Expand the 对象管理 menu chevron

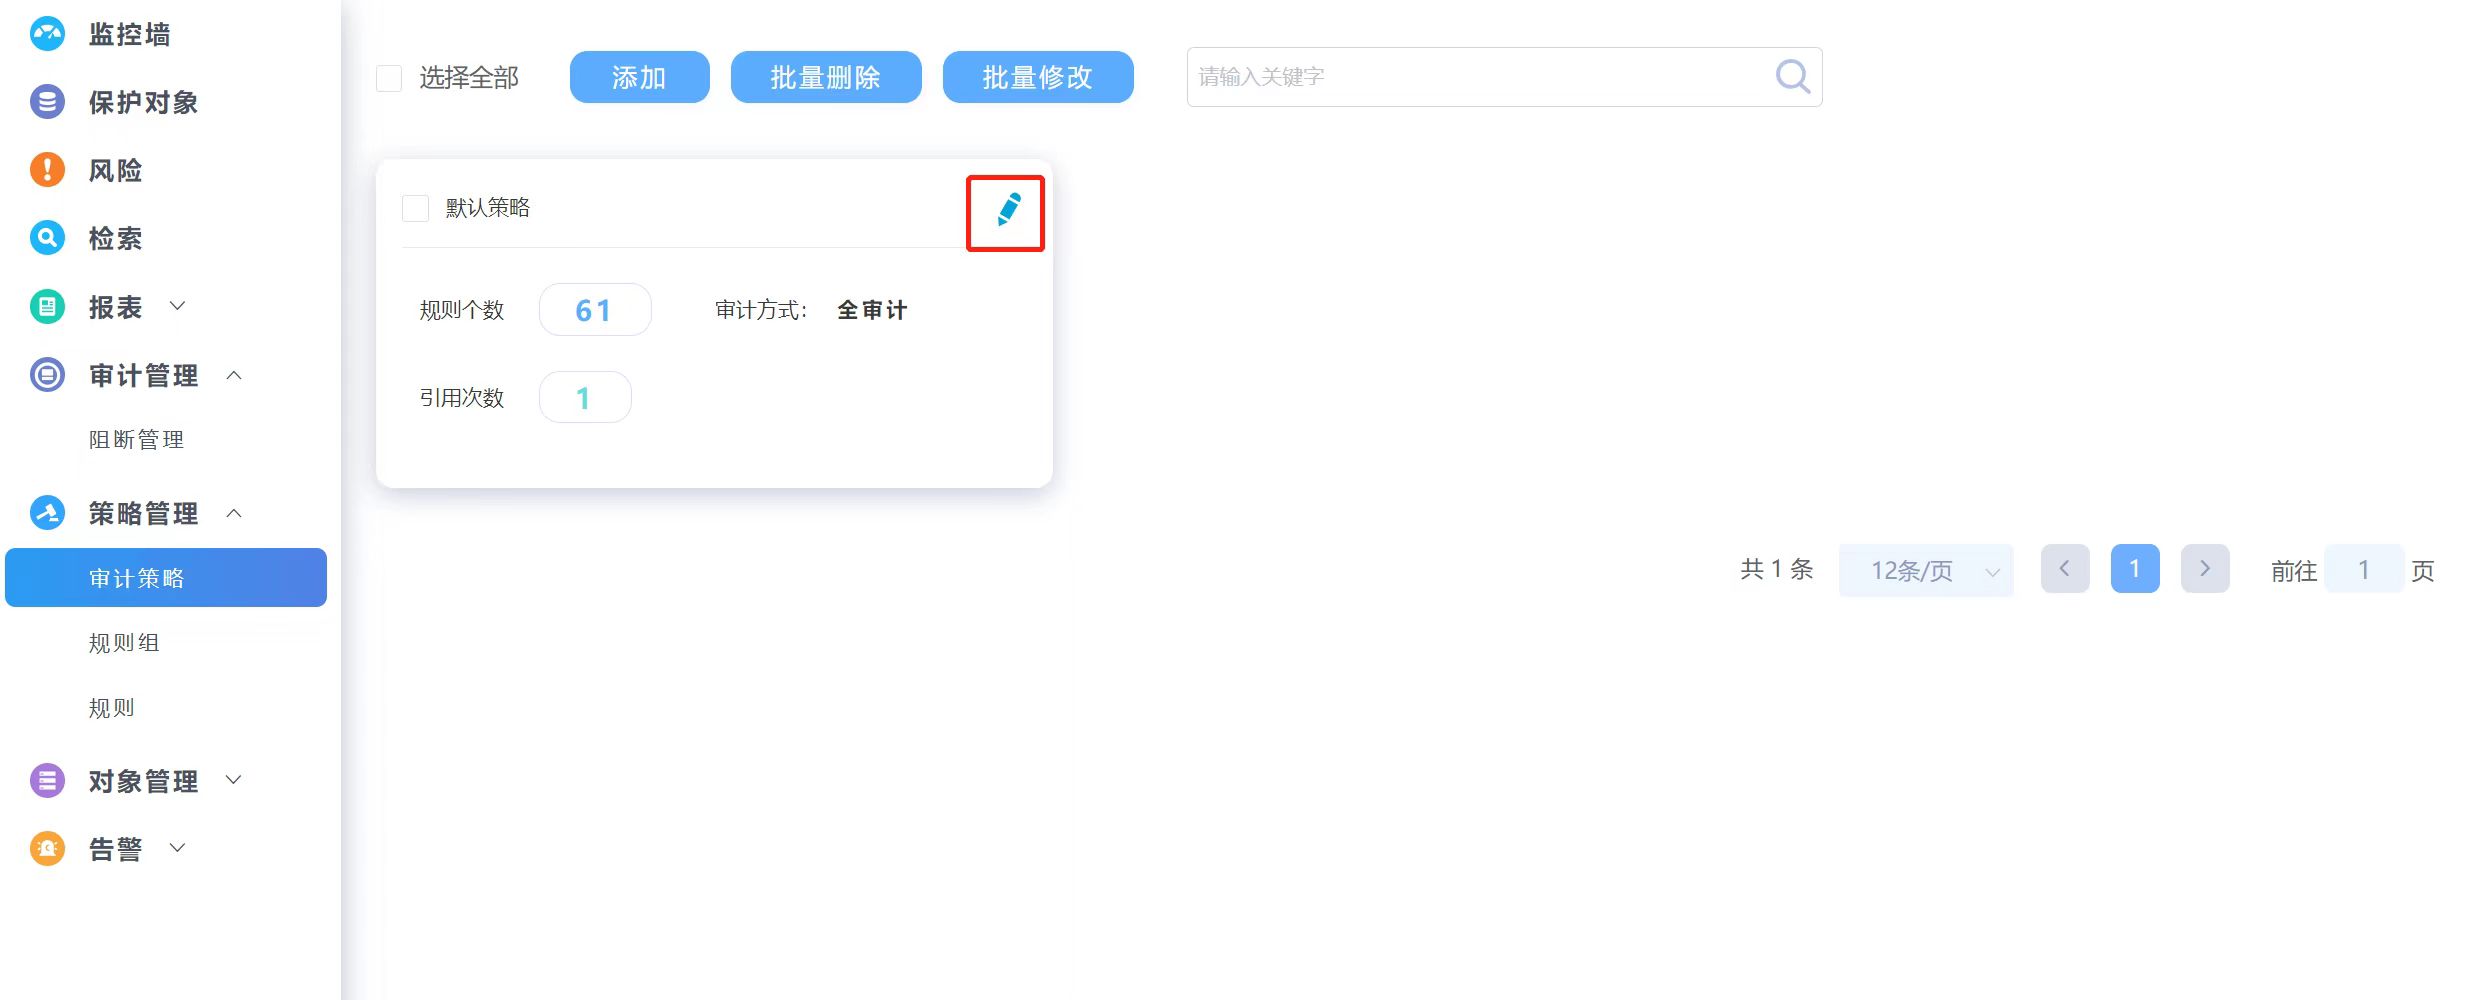[x=234, y=780]
